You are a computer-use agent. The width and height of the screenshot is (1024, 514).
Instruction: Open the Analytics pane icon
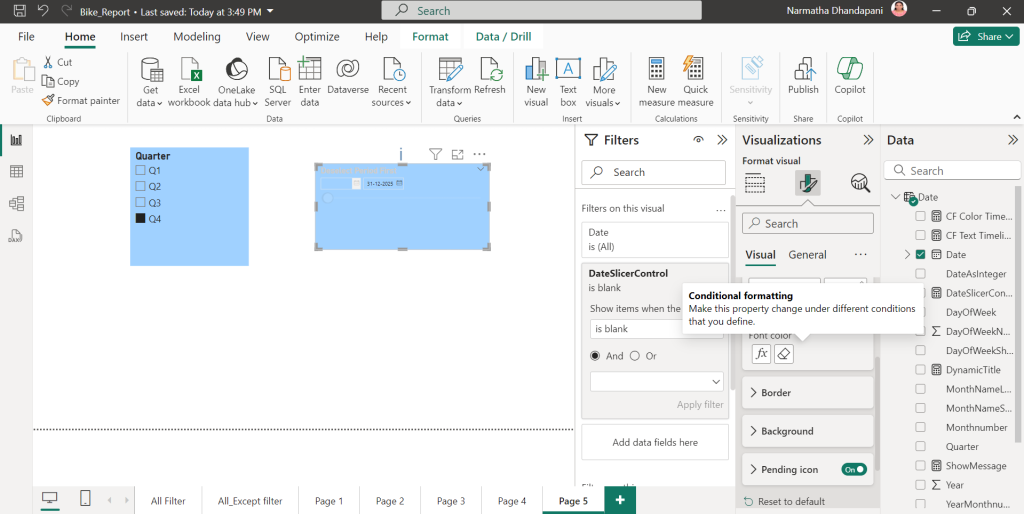tap(860, 184)
